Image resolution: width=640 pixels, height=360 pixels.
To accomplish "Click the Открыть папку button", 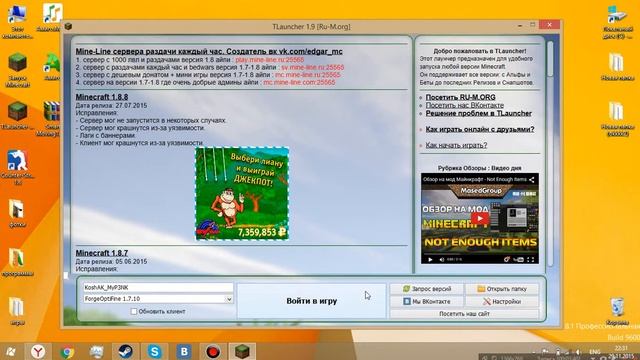I will click(x=502, y=289).
